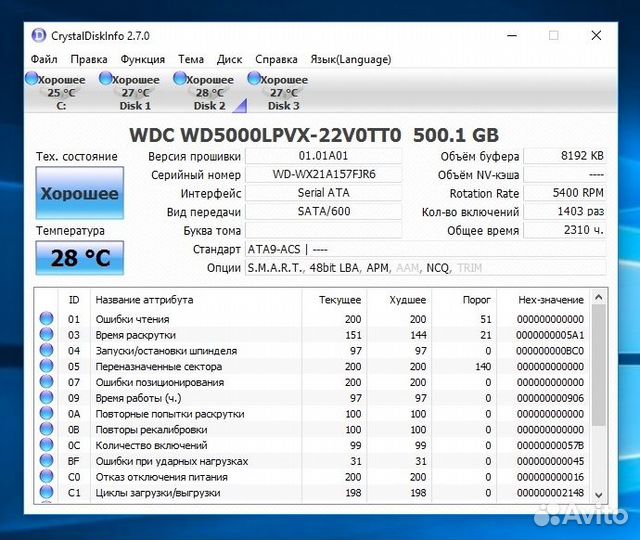Viewport: 640px width, 540px height.
Task: Open the Правка menu
Action: [x=89, y=60]
